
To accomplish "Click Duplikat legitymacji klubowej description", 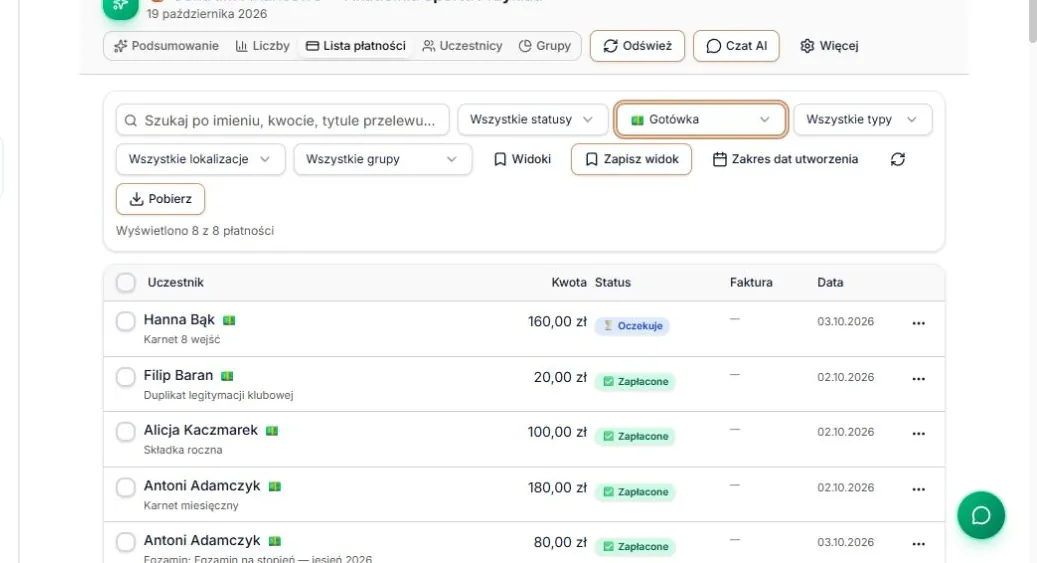I will coord(218,395).
